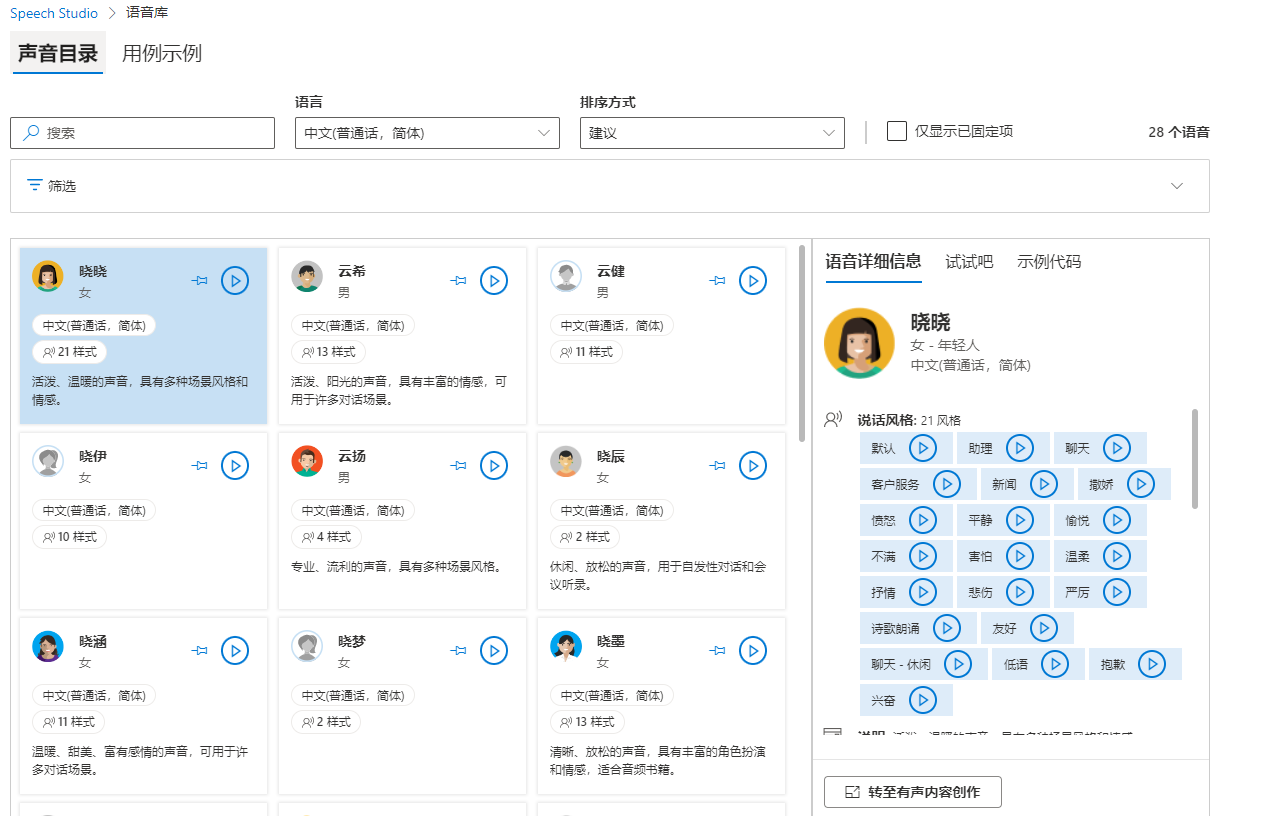This screenshot has height=816, width=1272.
Task: Play the 抱歉 style audio sample
Action: click(x=1152, y=664)
